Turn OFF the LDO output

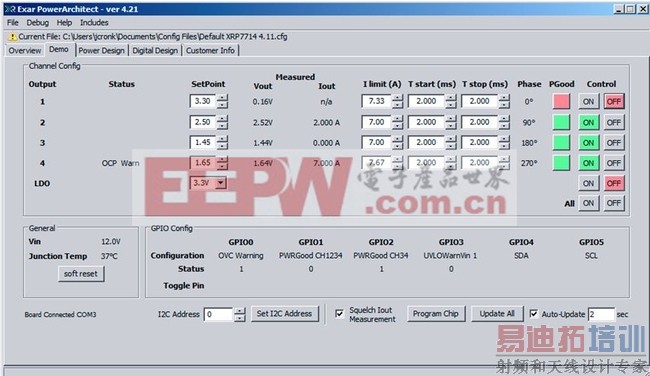tap(614, 183)
